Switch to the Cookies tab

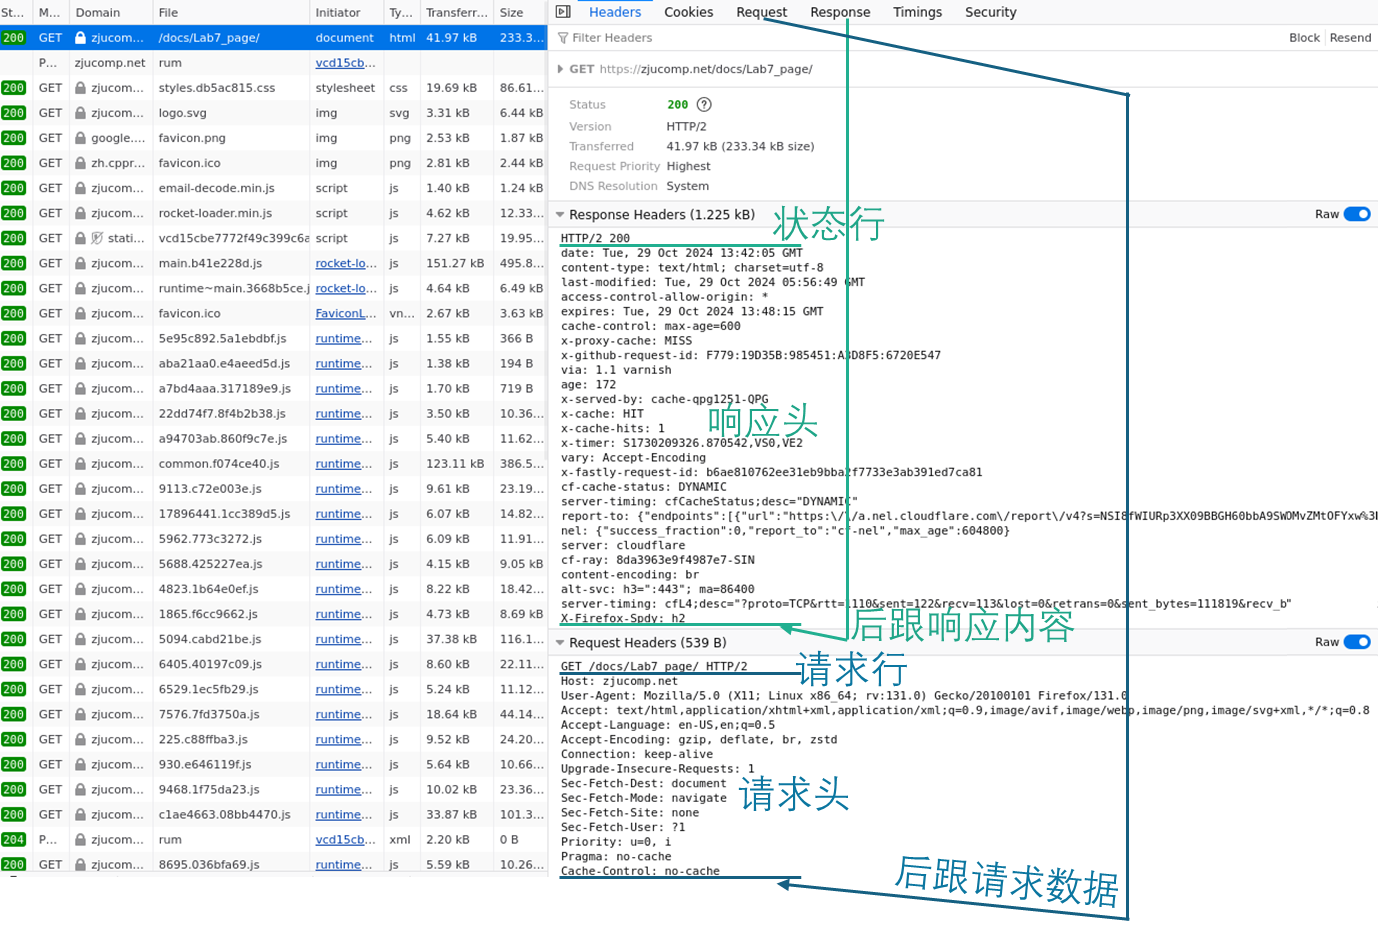click(x=688, y=12)
